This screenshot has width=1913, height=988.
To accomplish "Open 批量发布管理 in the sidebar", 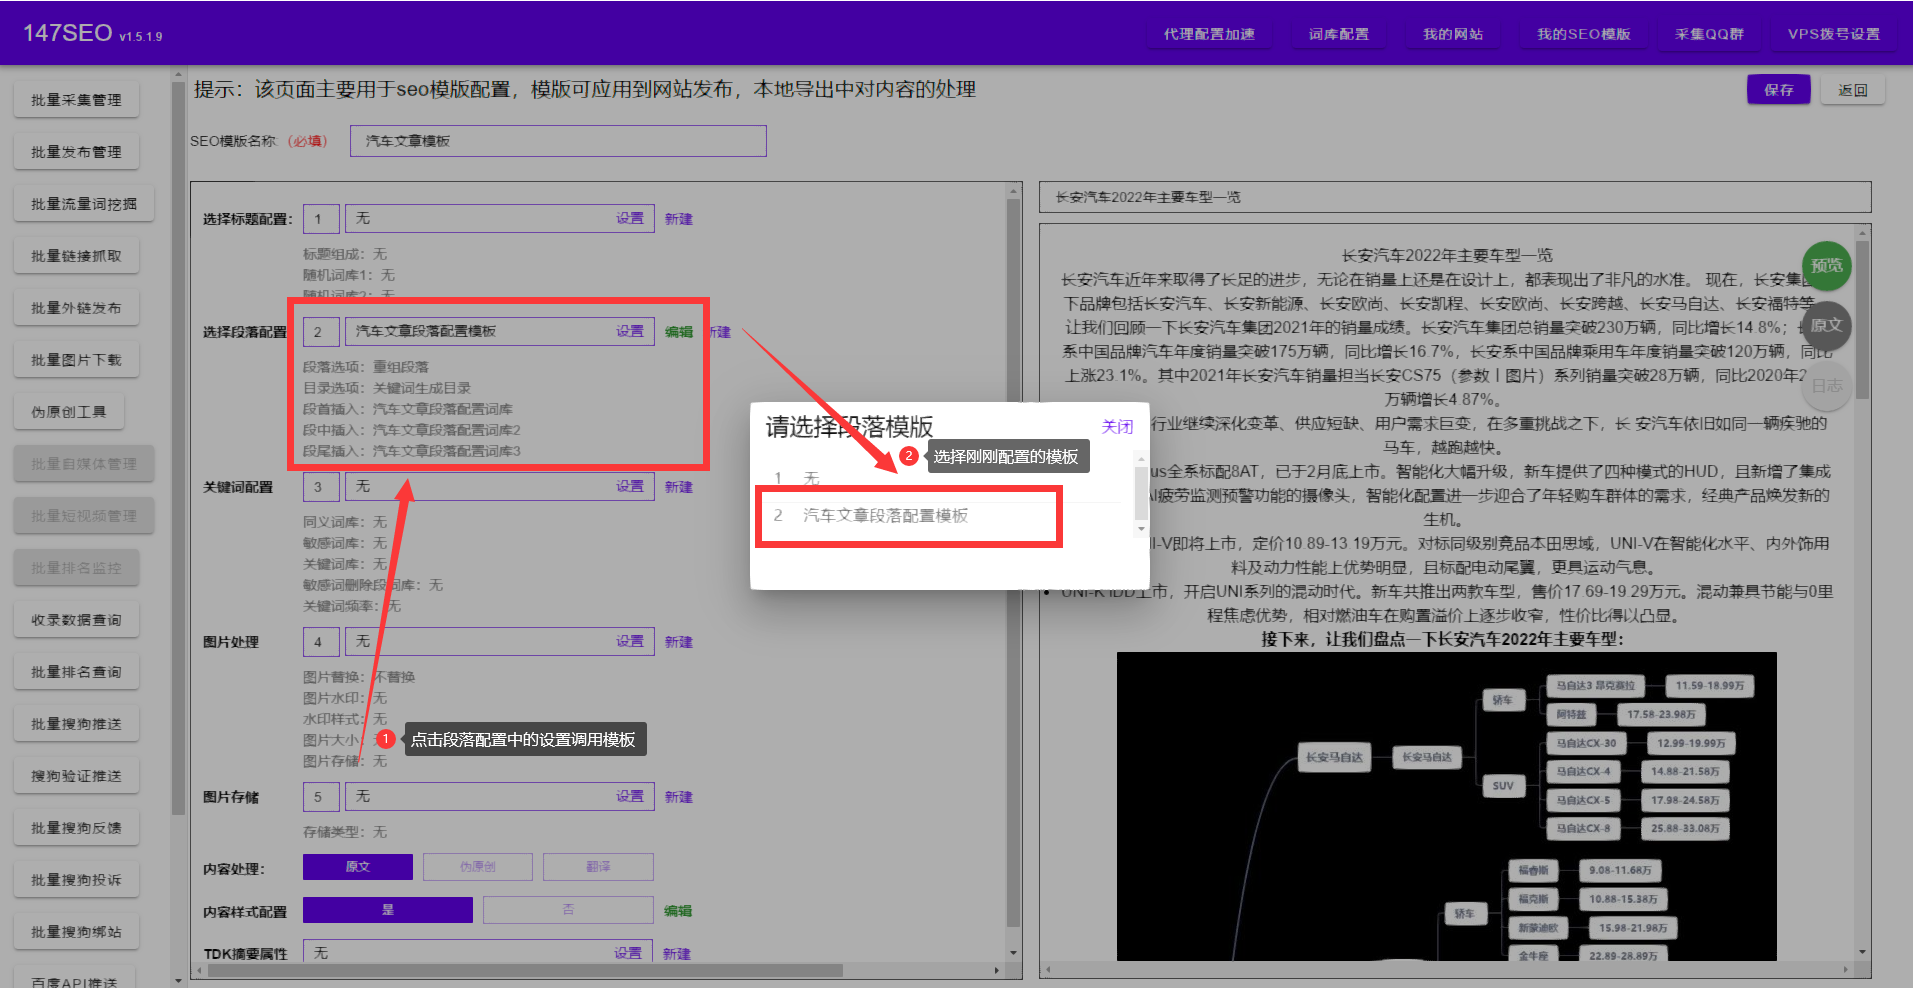I will click(x=76, y=152).
